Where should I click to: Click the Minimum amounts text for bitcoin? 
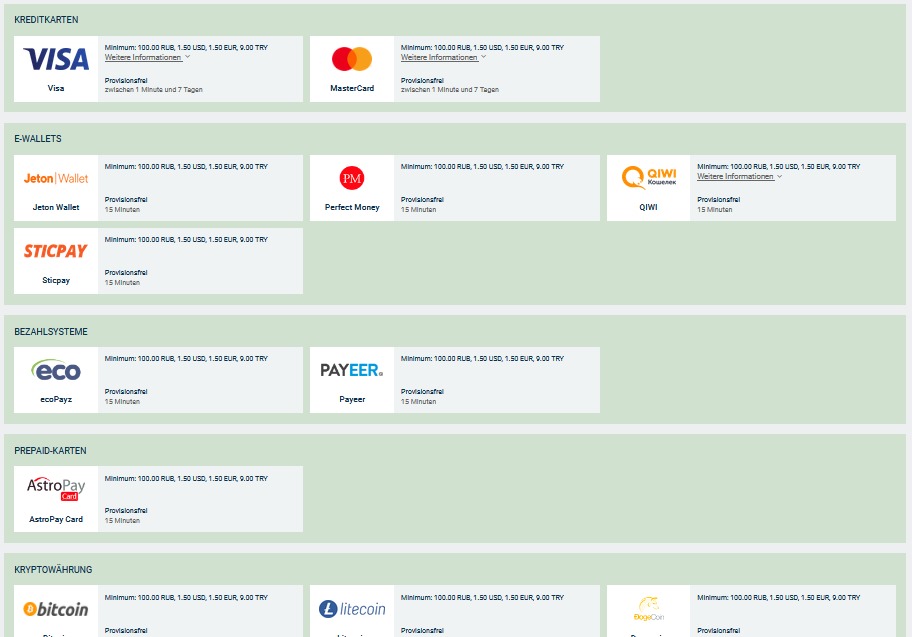click(186, 597)
